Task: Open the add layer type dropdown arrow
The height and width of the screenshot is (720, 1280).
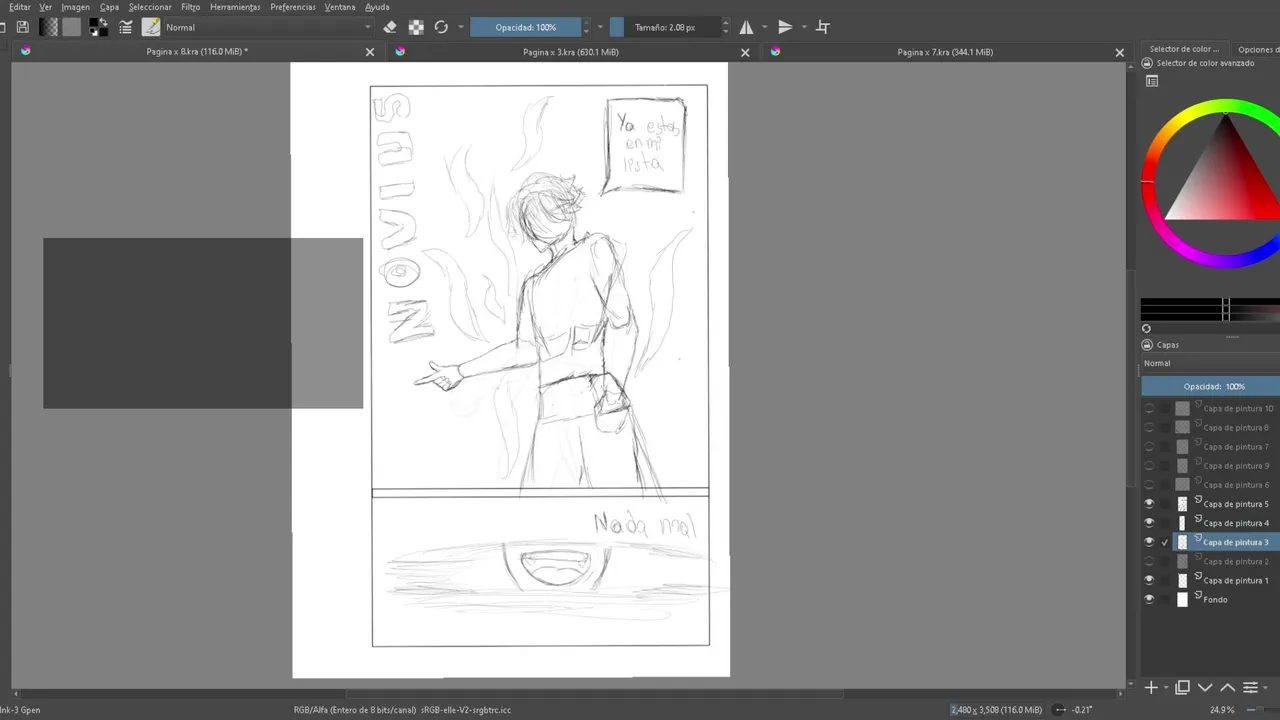Action: 1164,688
